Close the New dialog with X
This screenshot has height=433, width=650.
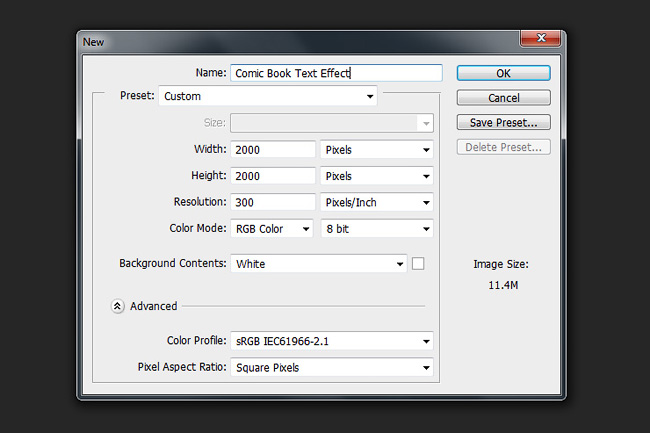tap(541, 38)
